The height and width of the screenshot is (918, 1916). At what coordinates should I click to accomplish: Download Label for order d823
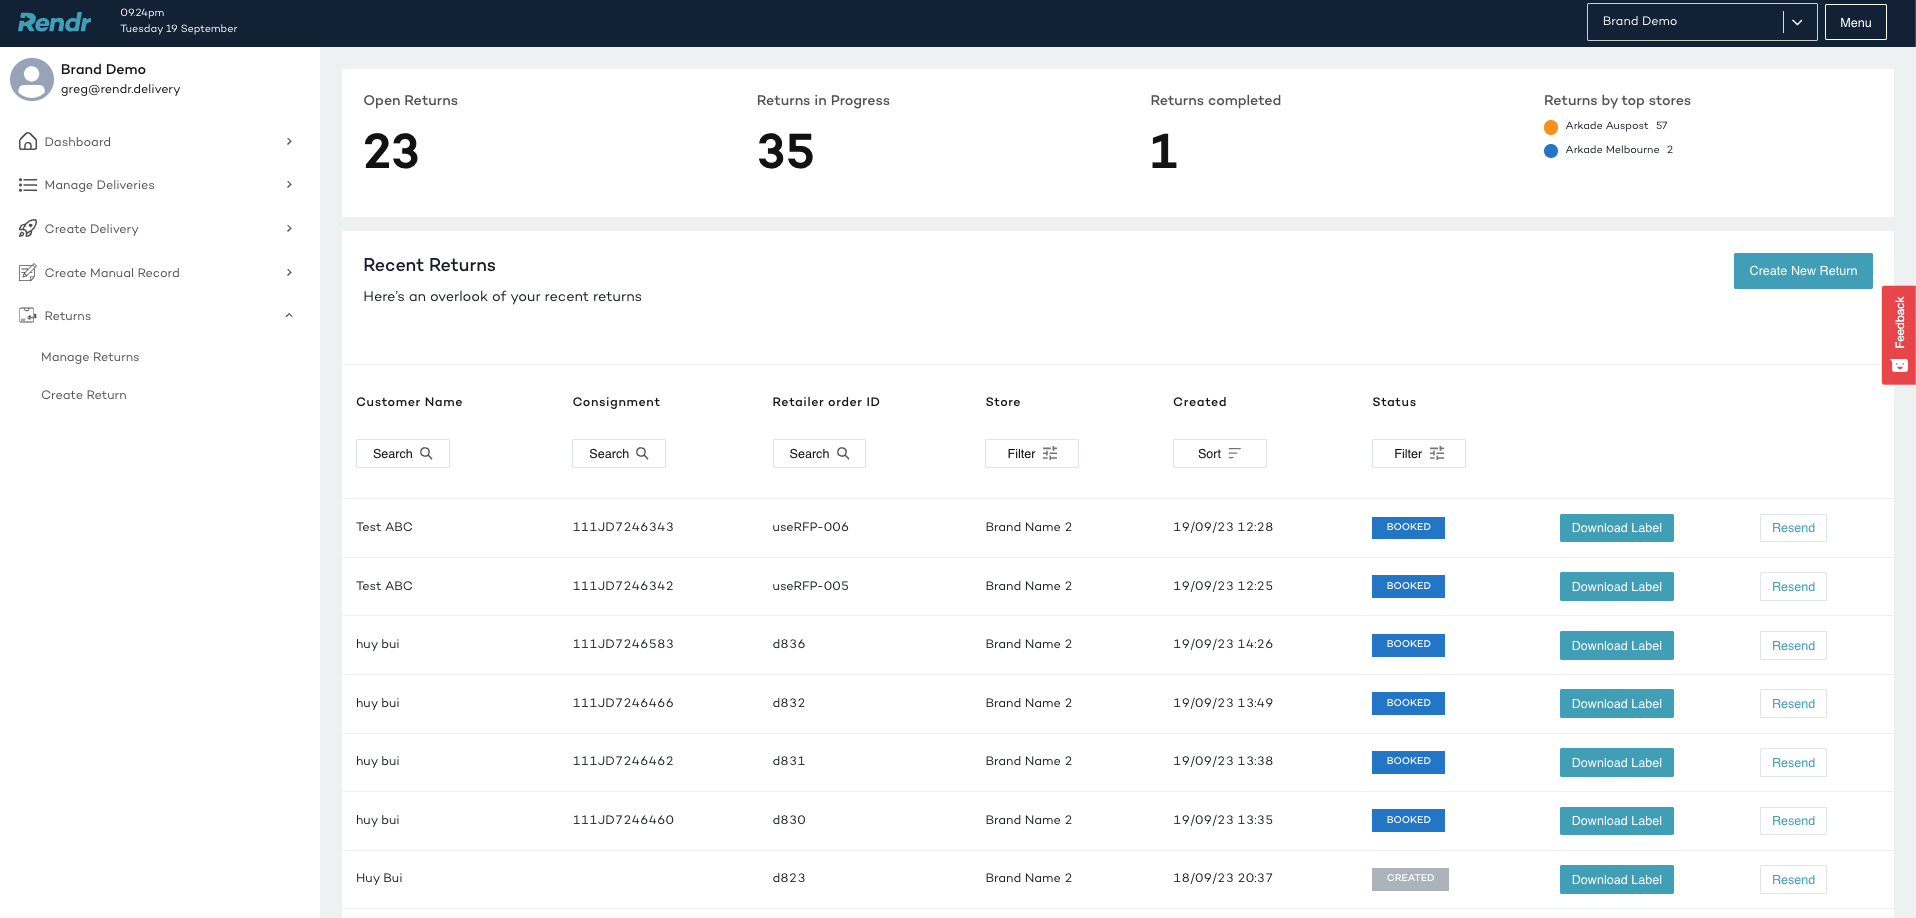1617,880
